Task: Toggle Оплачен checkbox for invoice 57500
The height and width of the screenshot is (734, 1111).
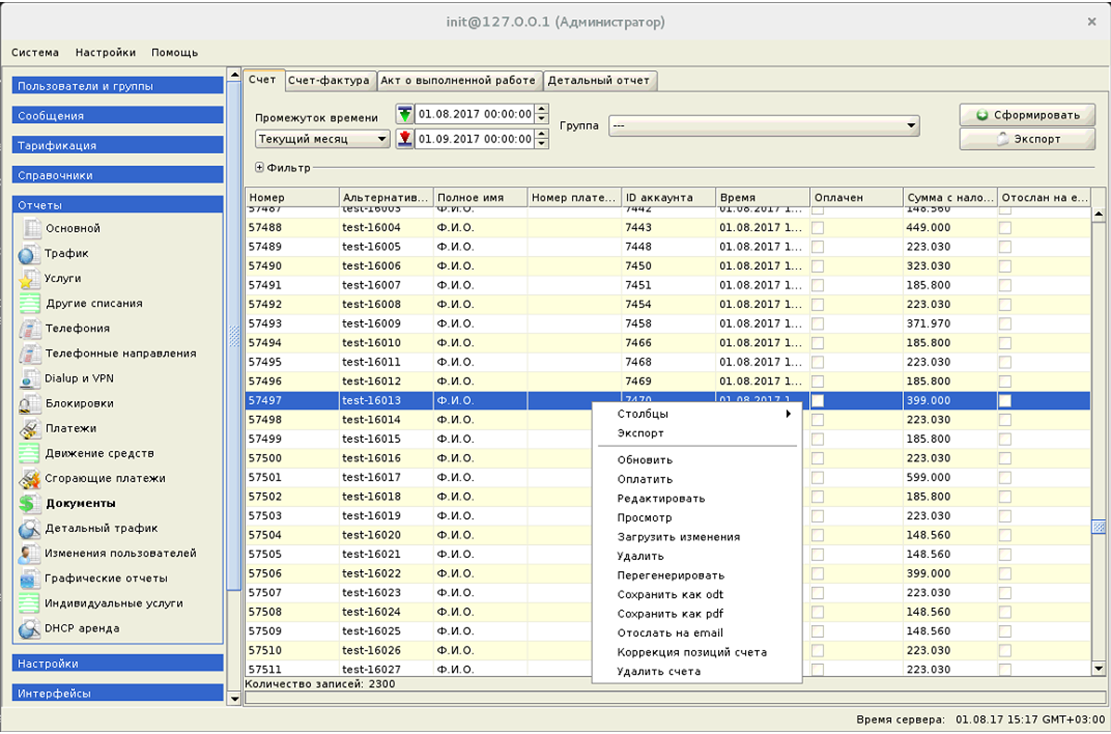Action: [x=818, y=458]
